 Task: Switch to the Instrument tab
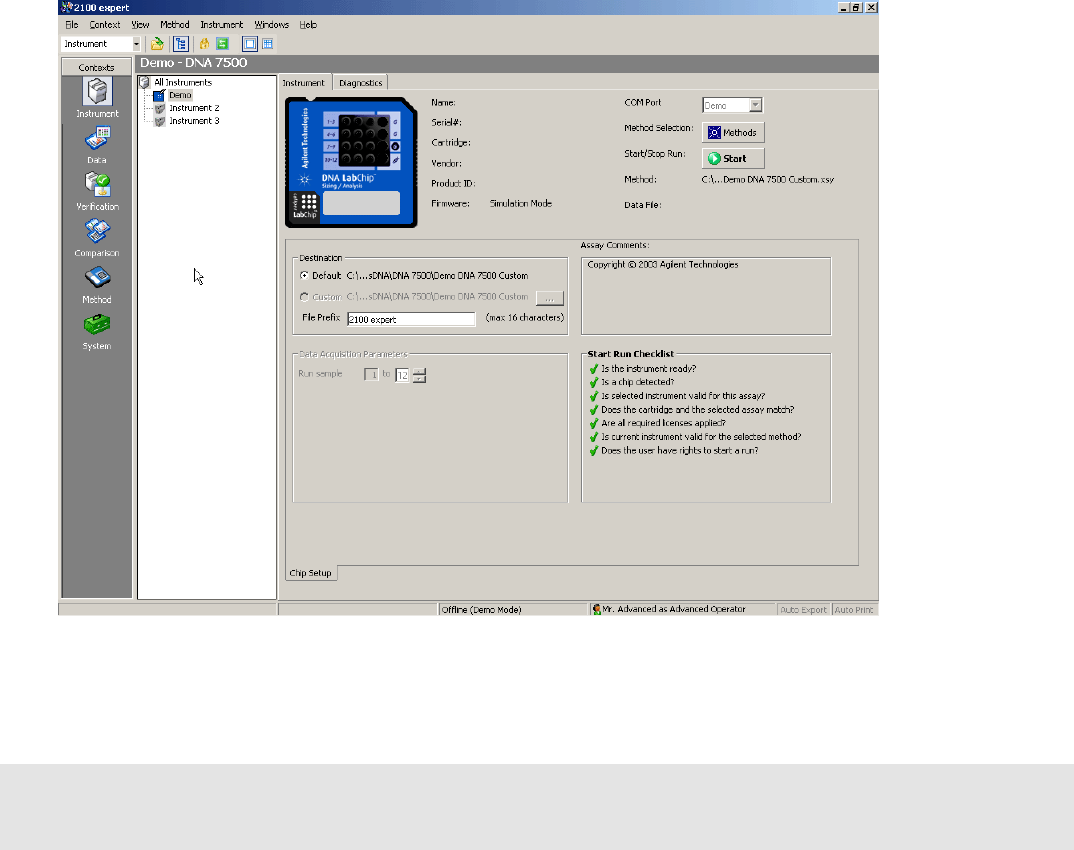coord(303,82)
